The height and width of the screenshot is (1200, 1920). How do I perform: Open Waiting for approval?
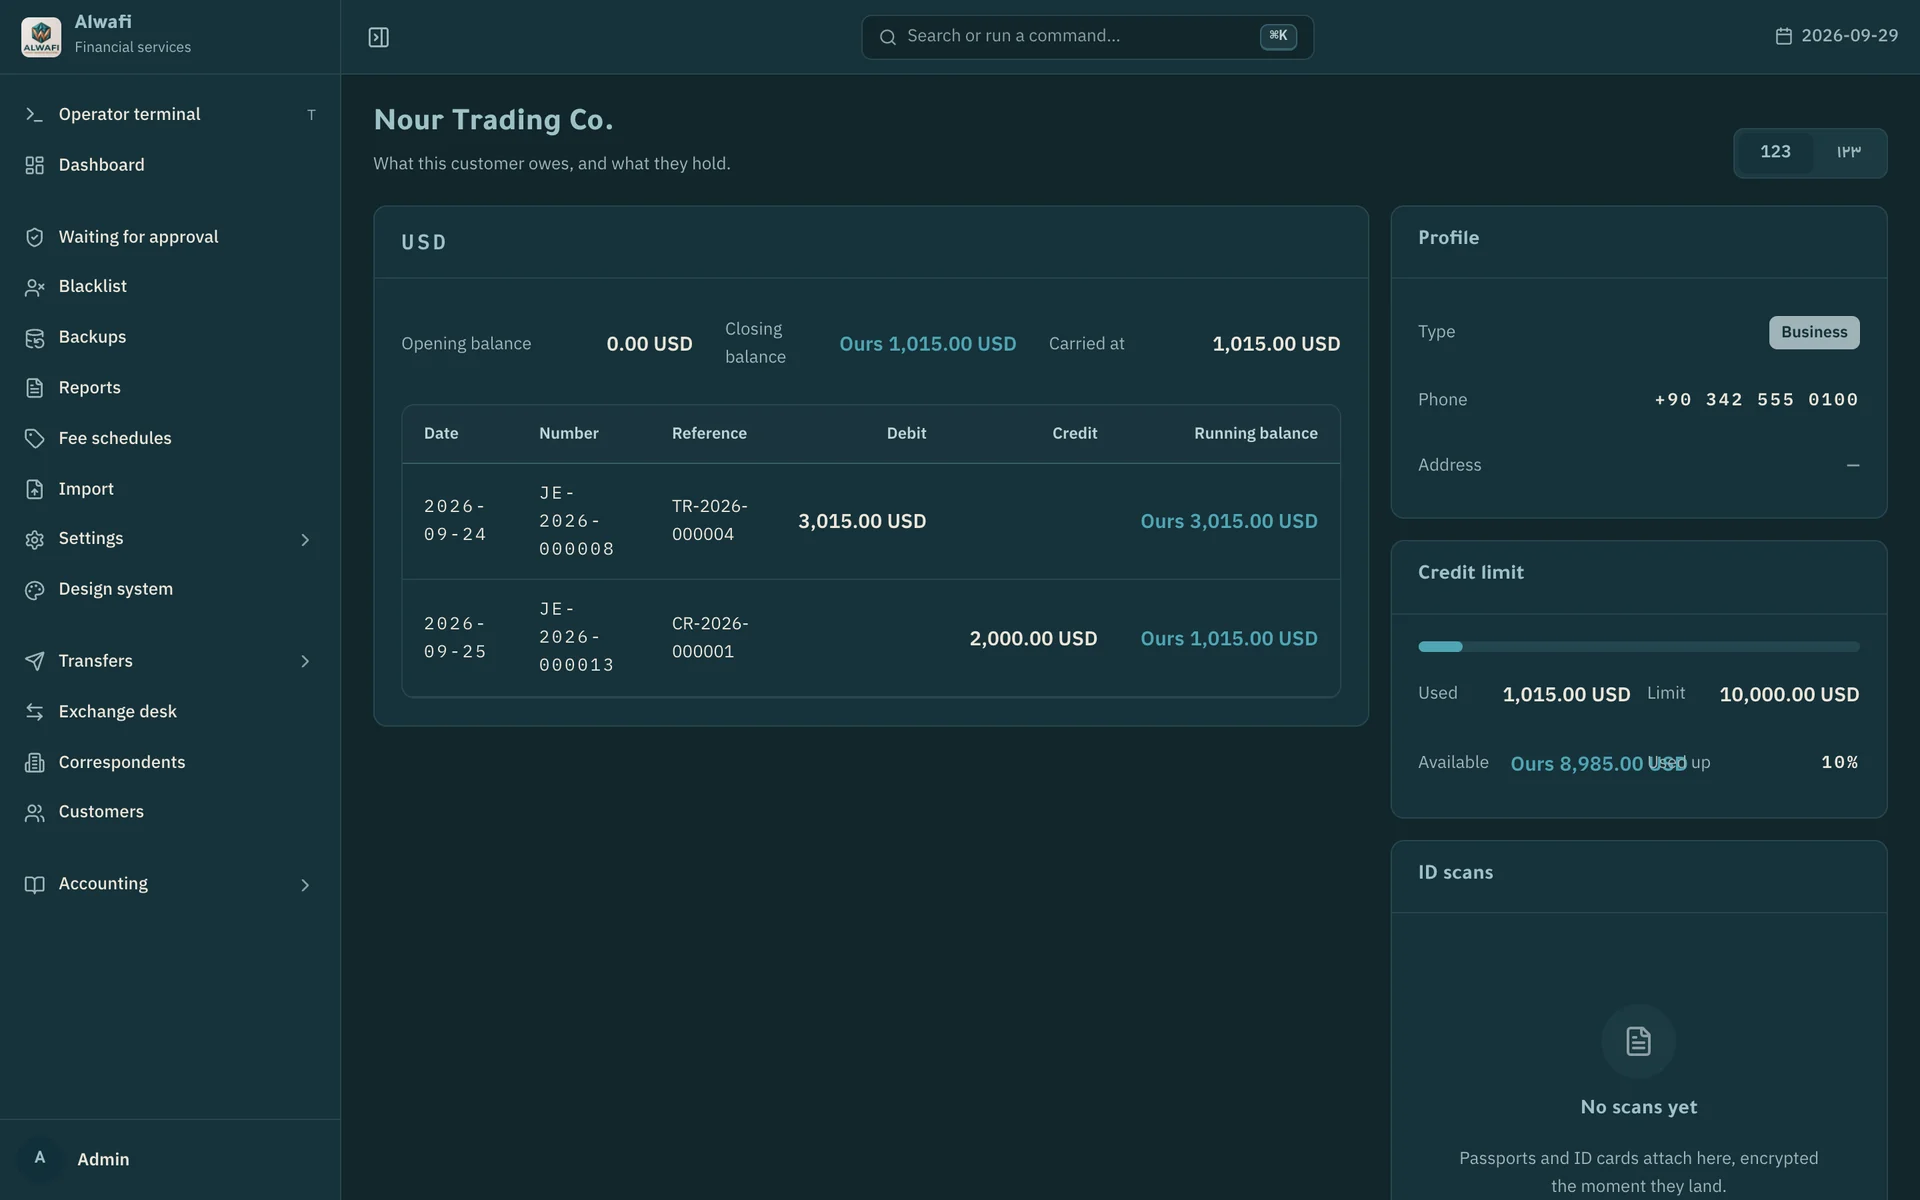170,237
